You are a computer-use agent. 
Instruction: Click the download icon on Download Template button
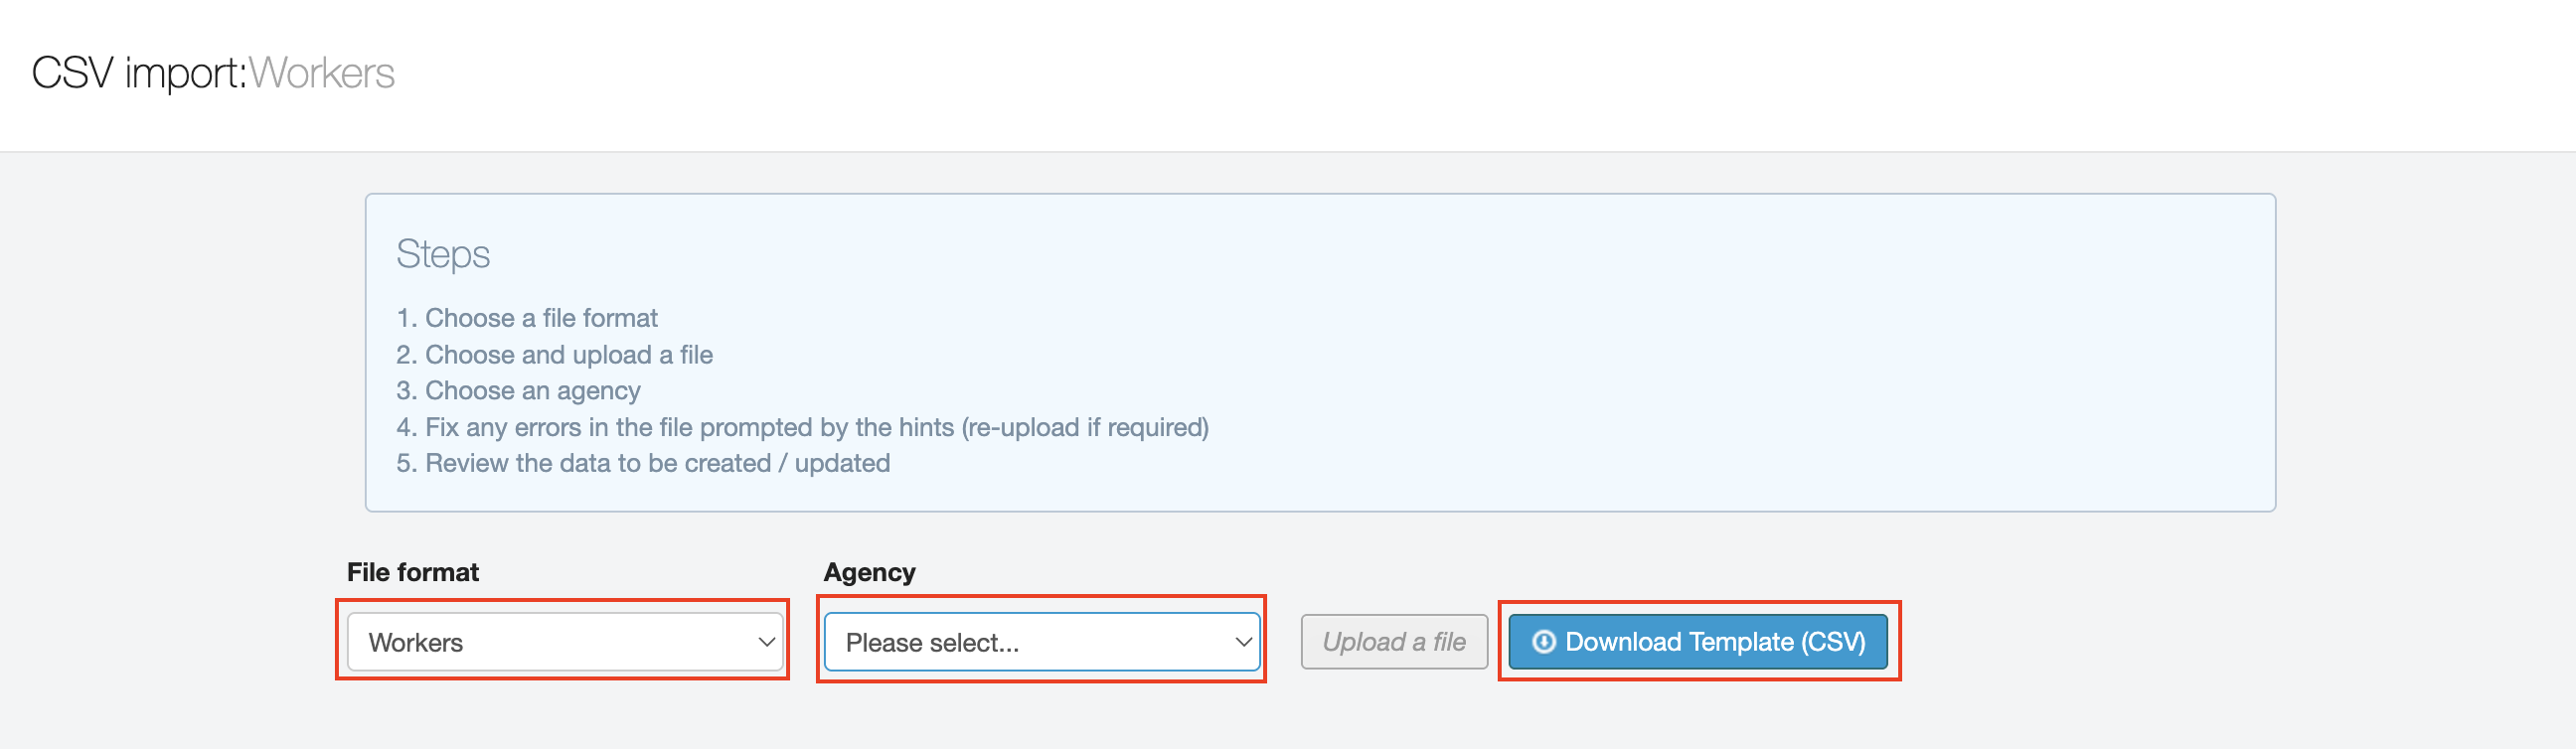(1543, 642)
